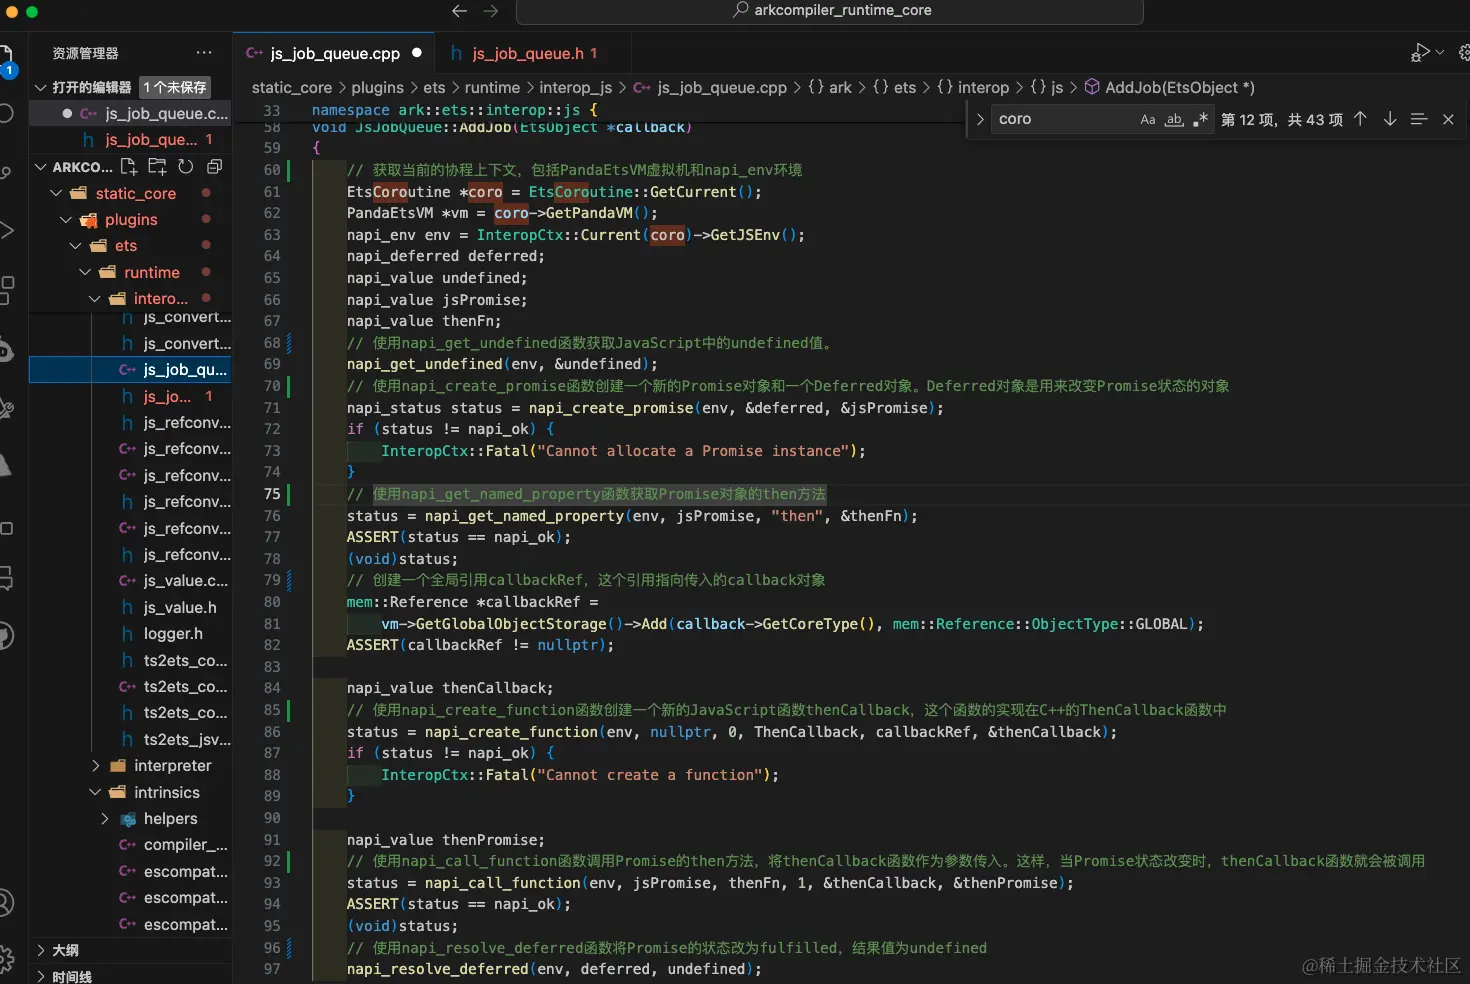Collapse all folders in explorer

[214, 166]
